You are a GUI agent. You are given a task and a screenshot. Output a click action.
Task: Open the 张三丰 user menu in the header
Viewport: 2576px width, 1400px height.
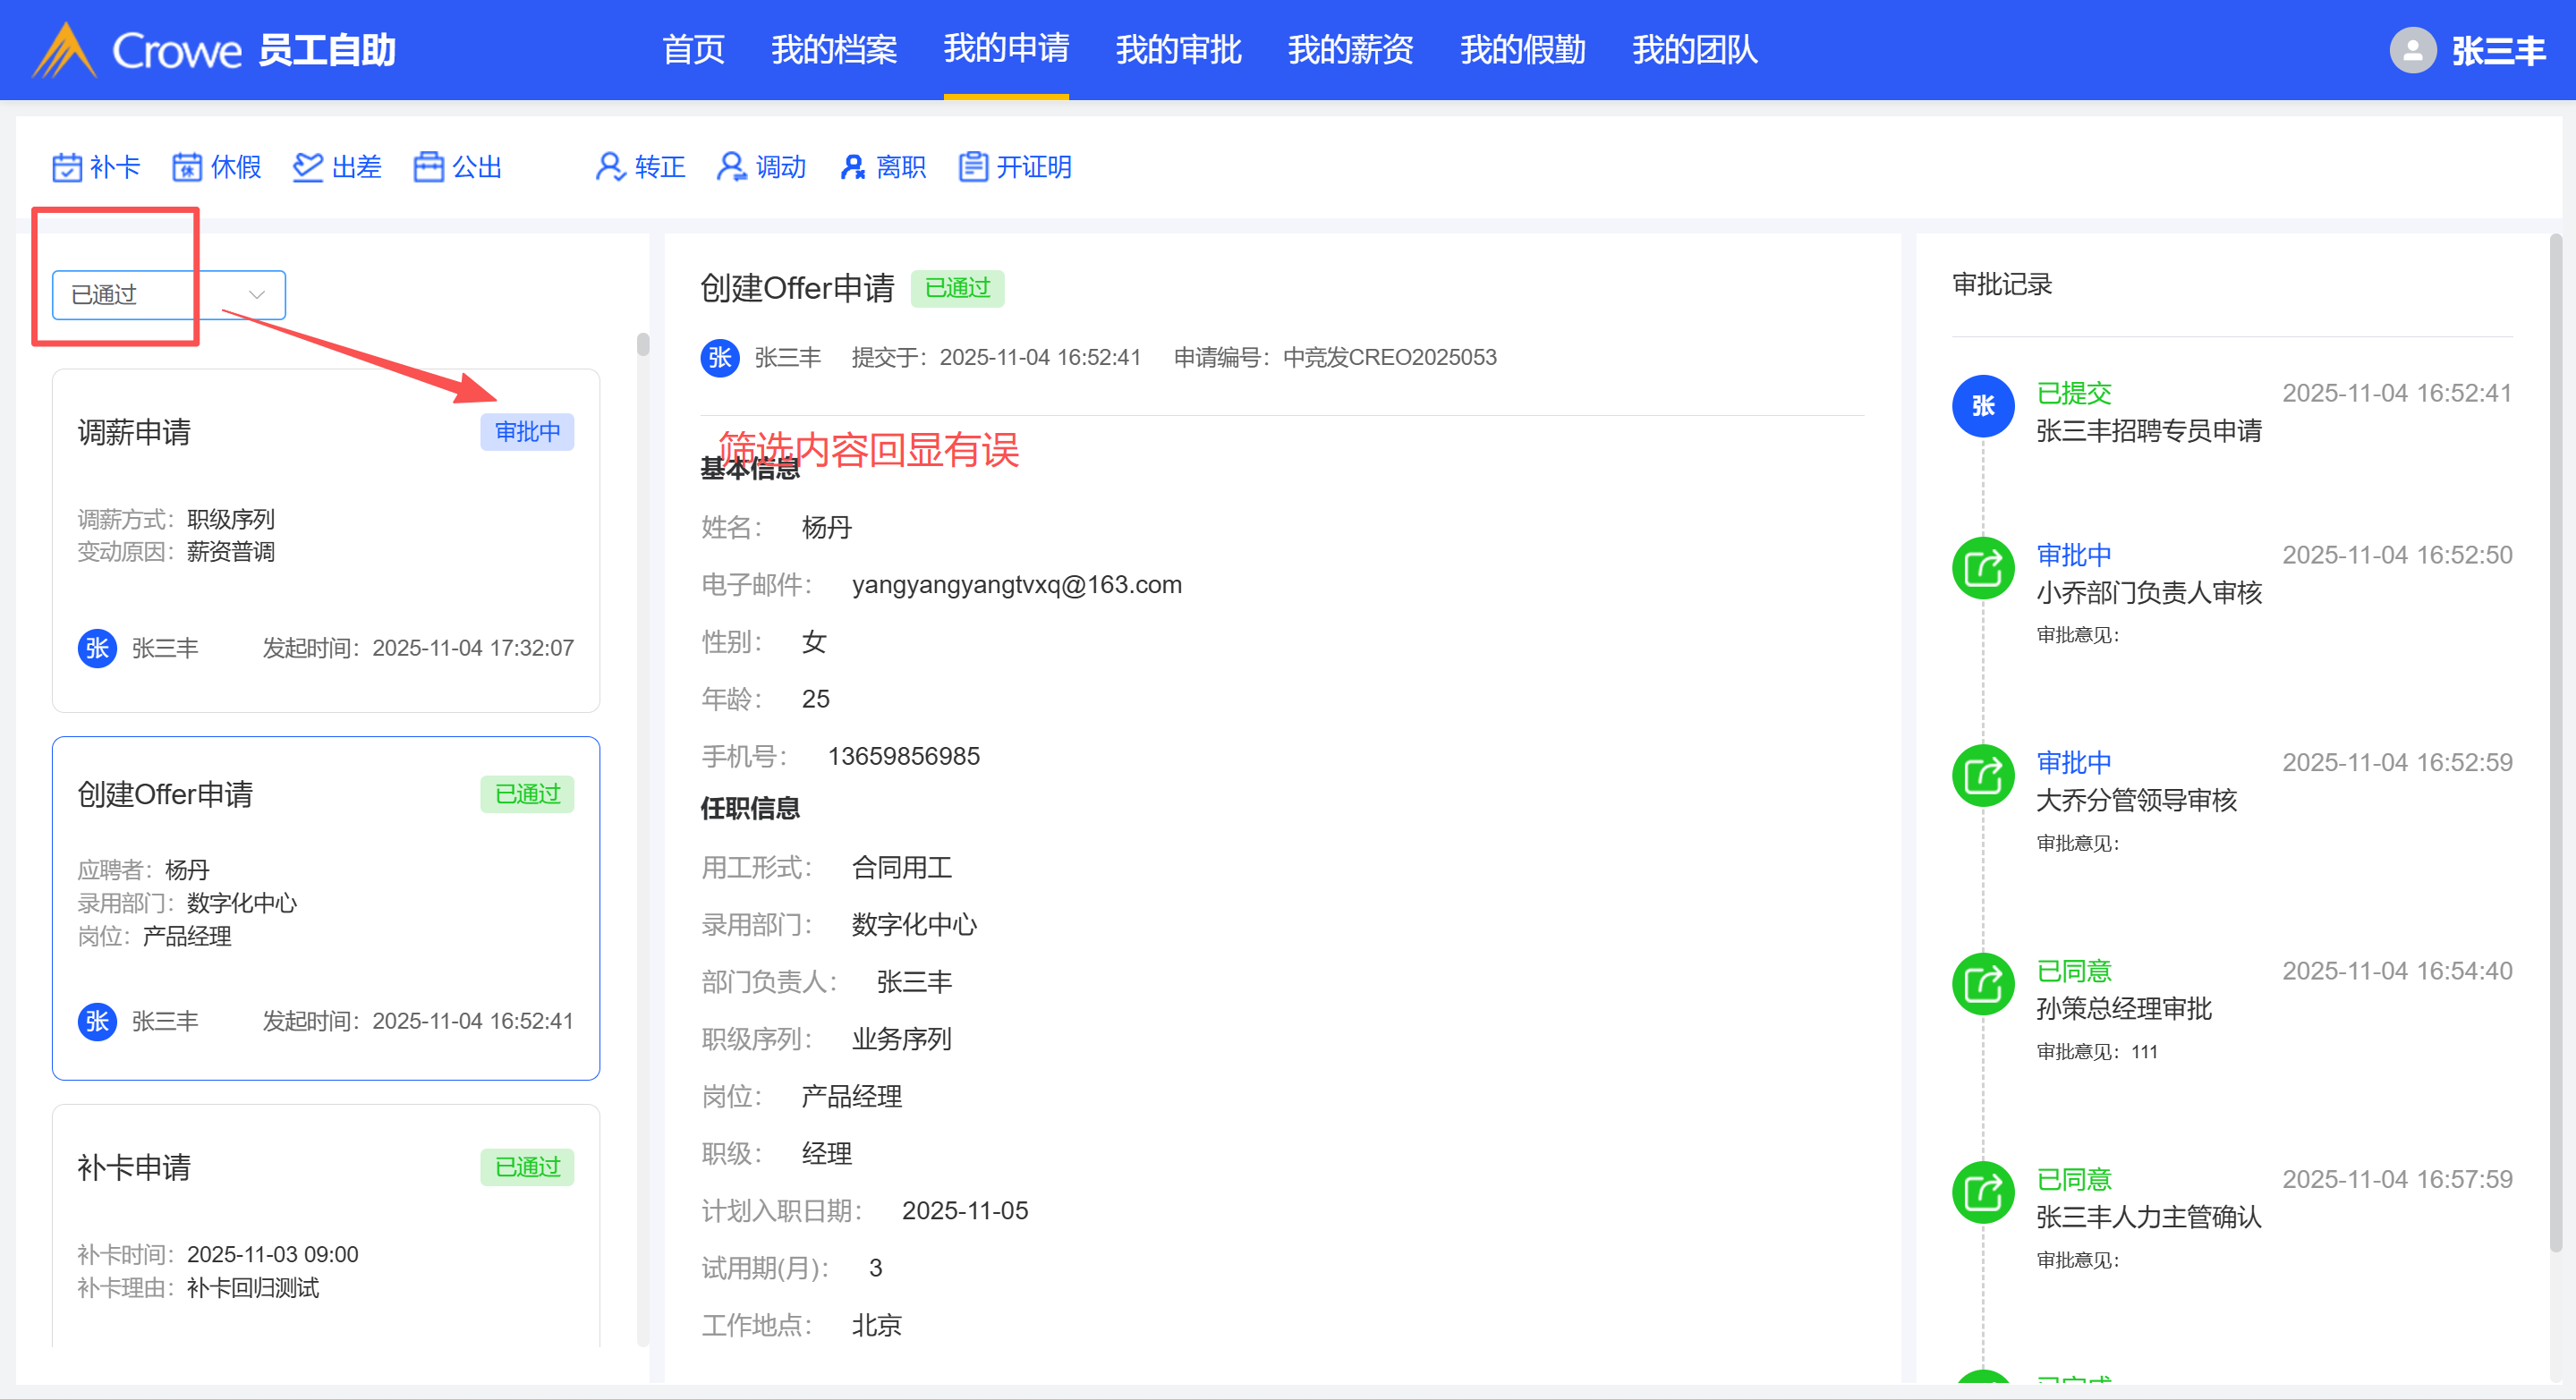coord(2497,50)
